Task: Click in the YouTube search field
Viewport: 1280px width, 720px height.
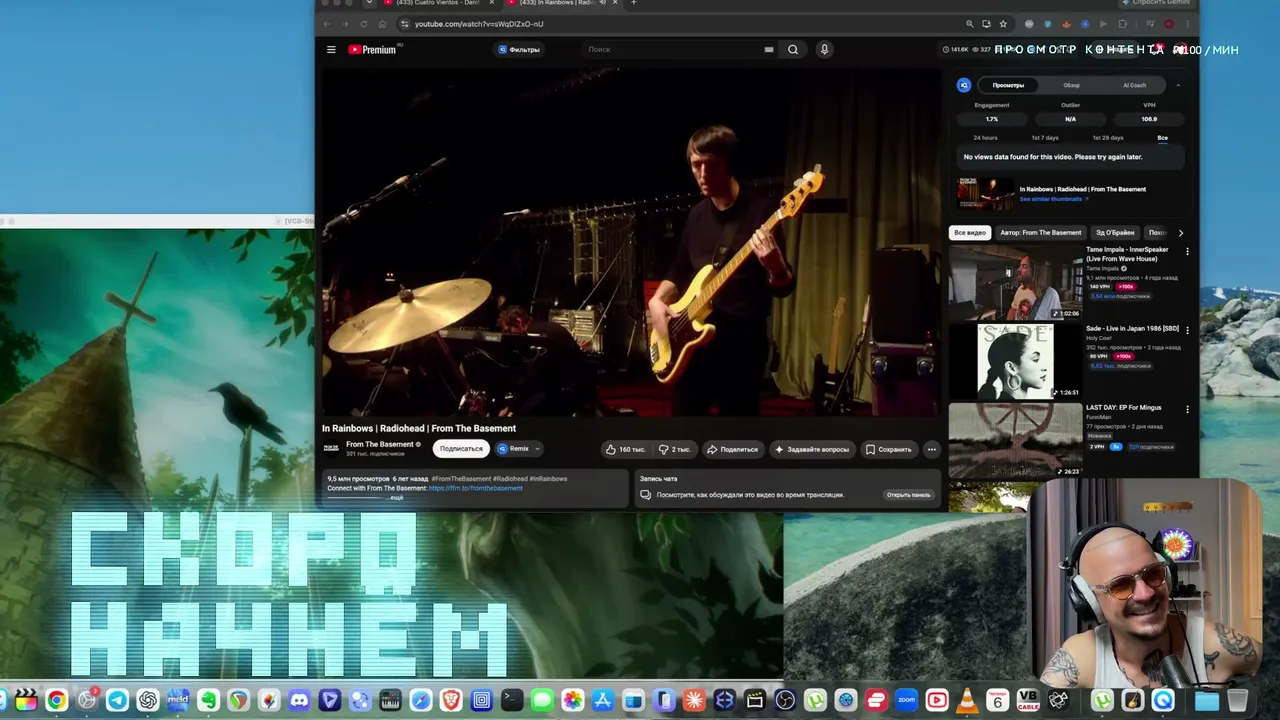Action: (x=675, y=49)
